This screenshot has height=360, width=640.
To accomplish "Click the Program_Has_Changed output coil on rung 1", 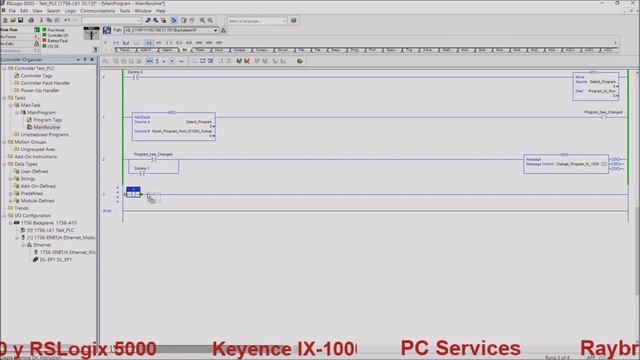I will click(604, 117).
